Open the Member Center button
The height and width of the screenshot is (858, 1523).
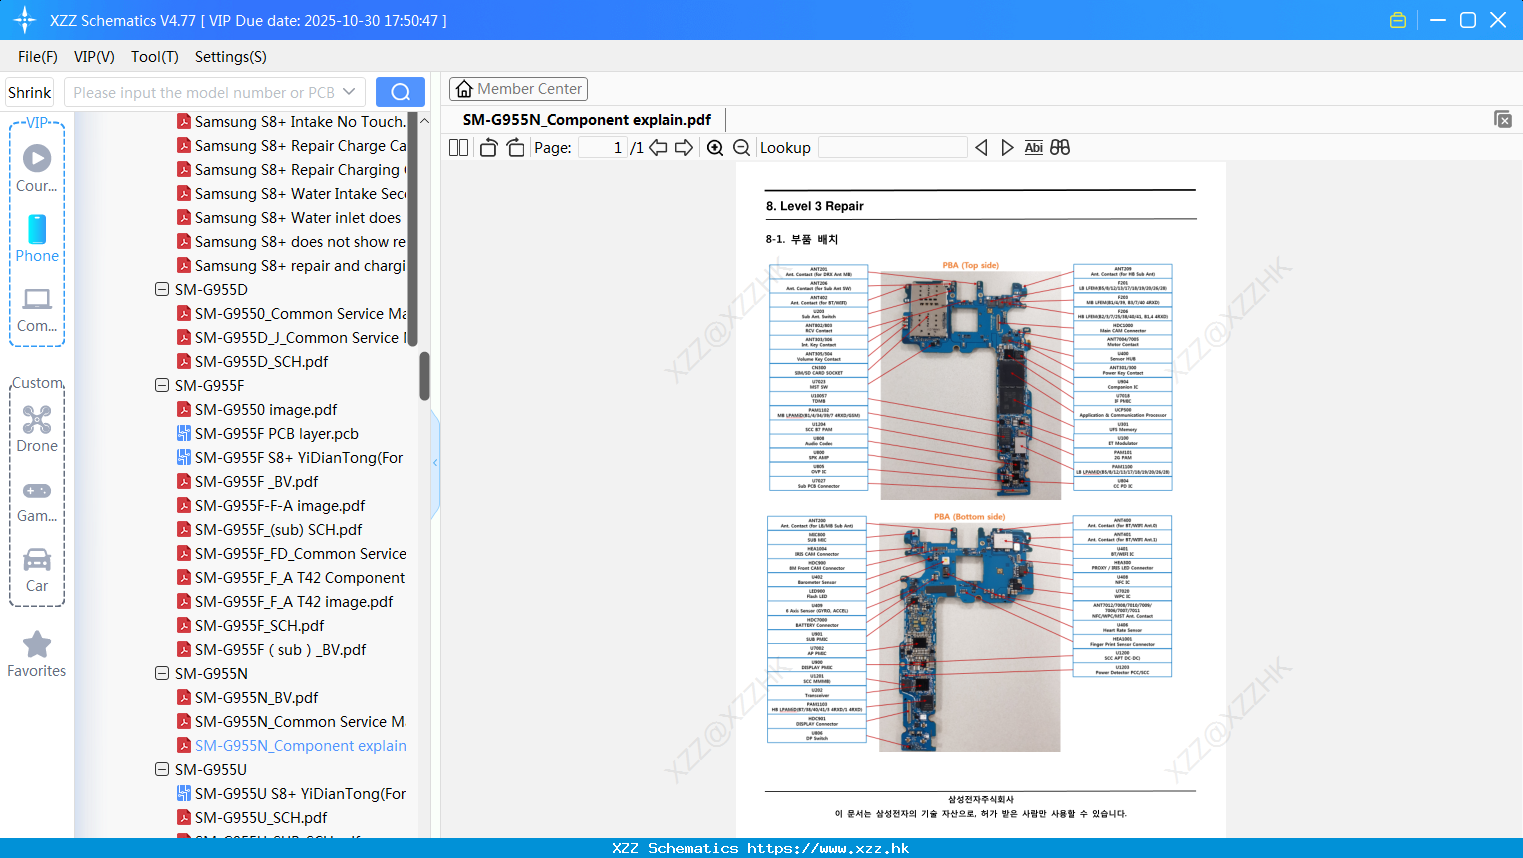[x=518, y=89]
